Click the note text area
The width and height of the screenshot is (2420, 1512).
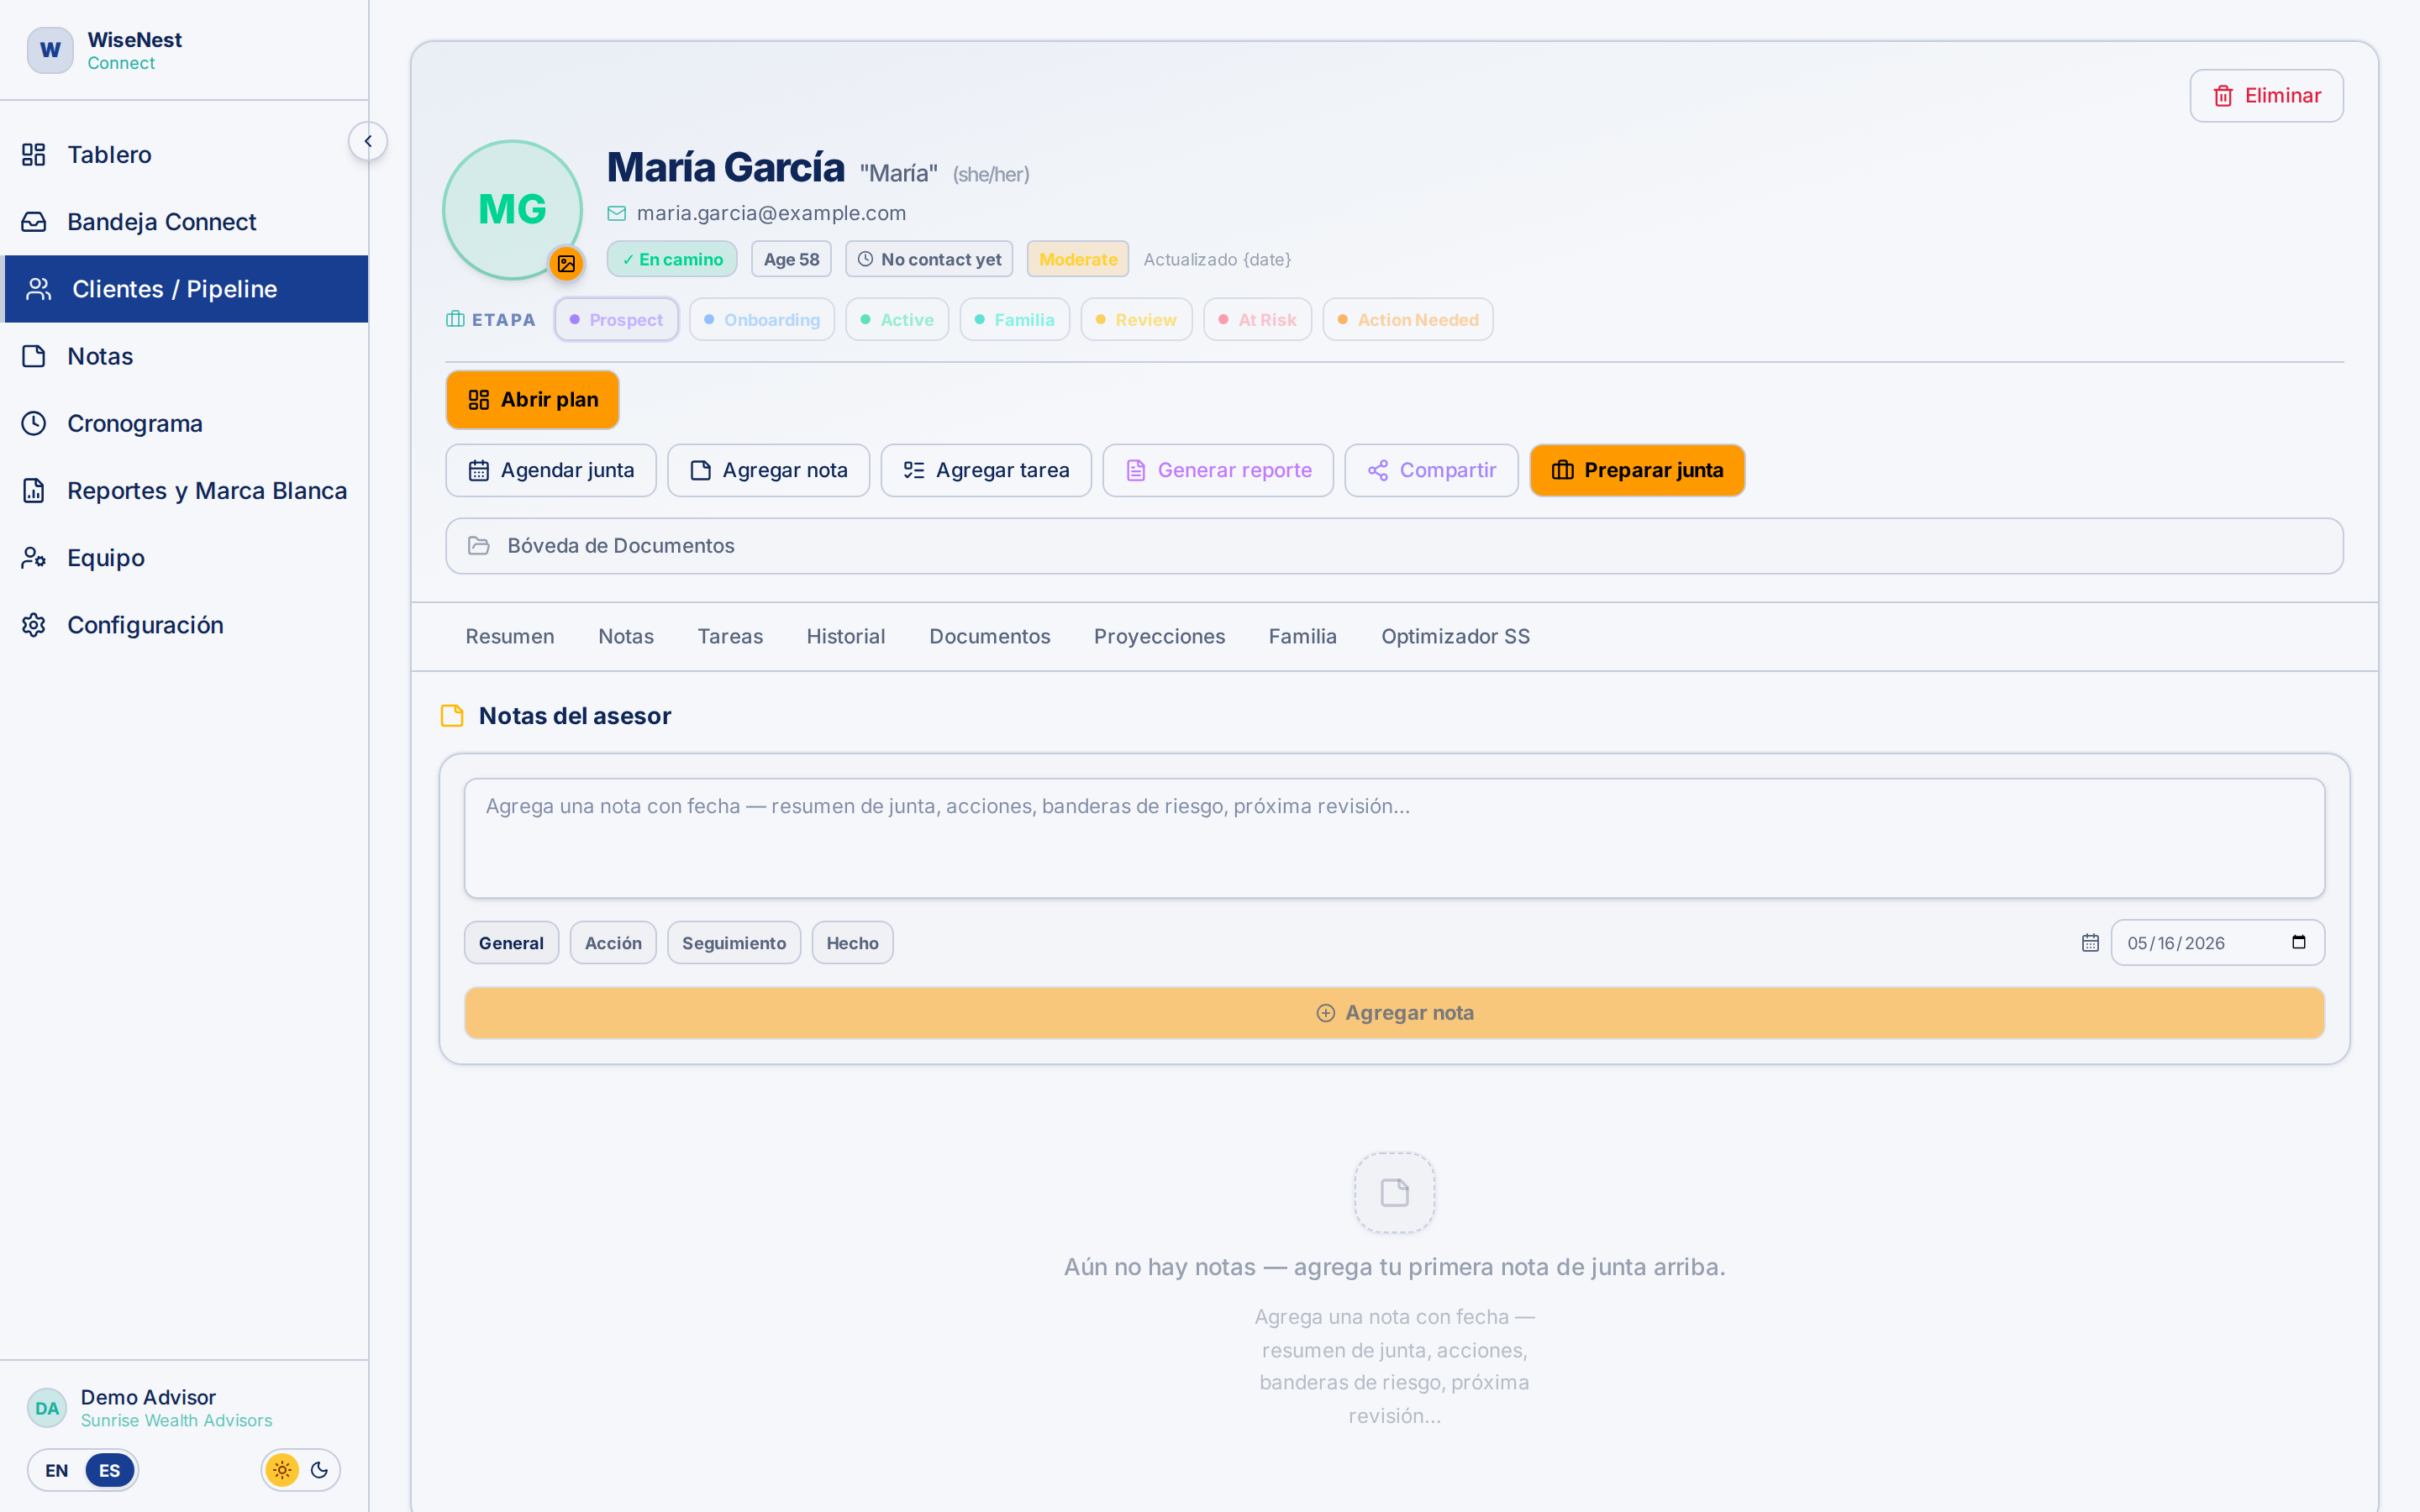1394,838
